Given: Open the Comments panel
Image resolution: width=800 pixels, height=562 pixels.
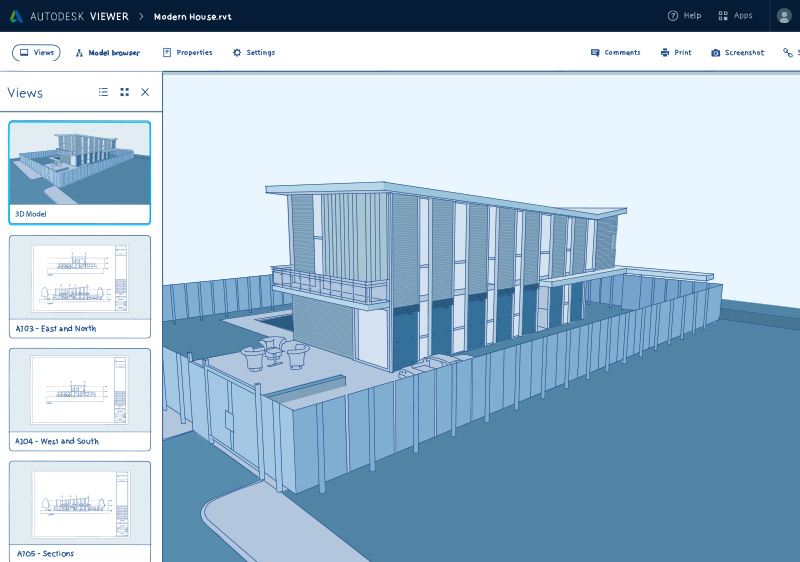Looking at the screenshot, I should pos(615,52).
